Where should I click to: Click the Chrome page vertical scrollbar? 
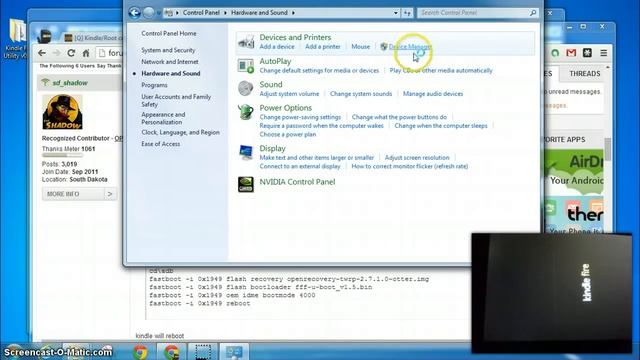click(608, 149)
